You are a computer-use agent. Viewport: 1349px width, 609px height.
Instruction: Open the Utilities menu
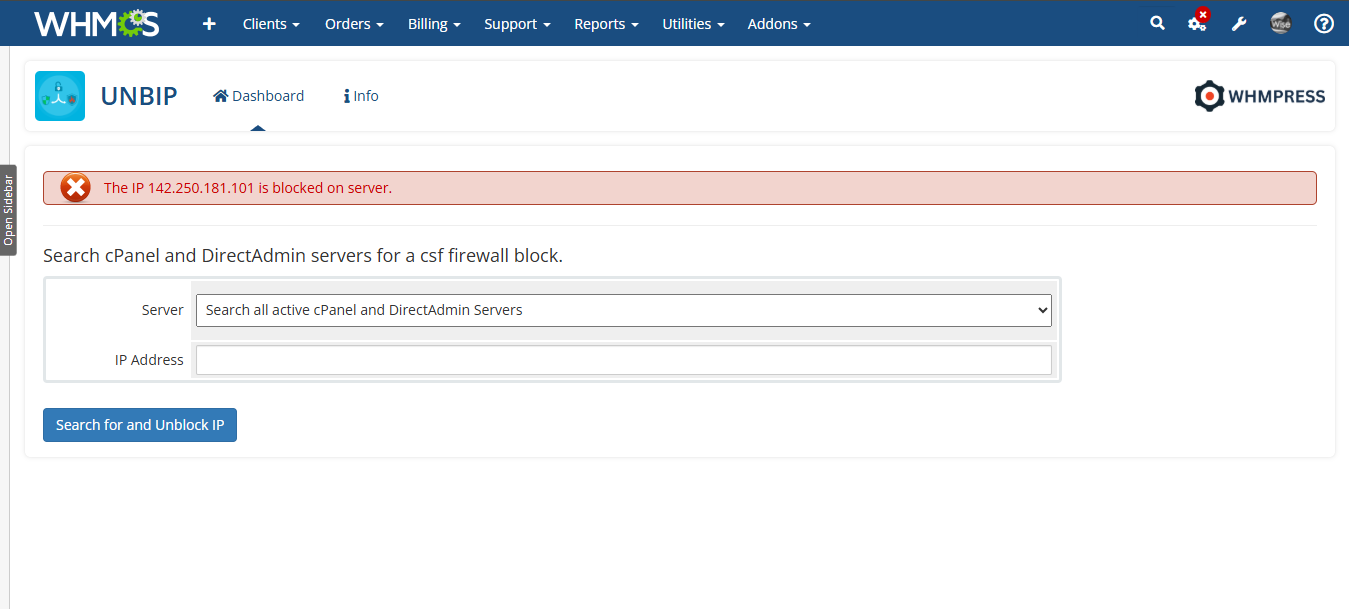pyautogui.click(x=693, y=23)
